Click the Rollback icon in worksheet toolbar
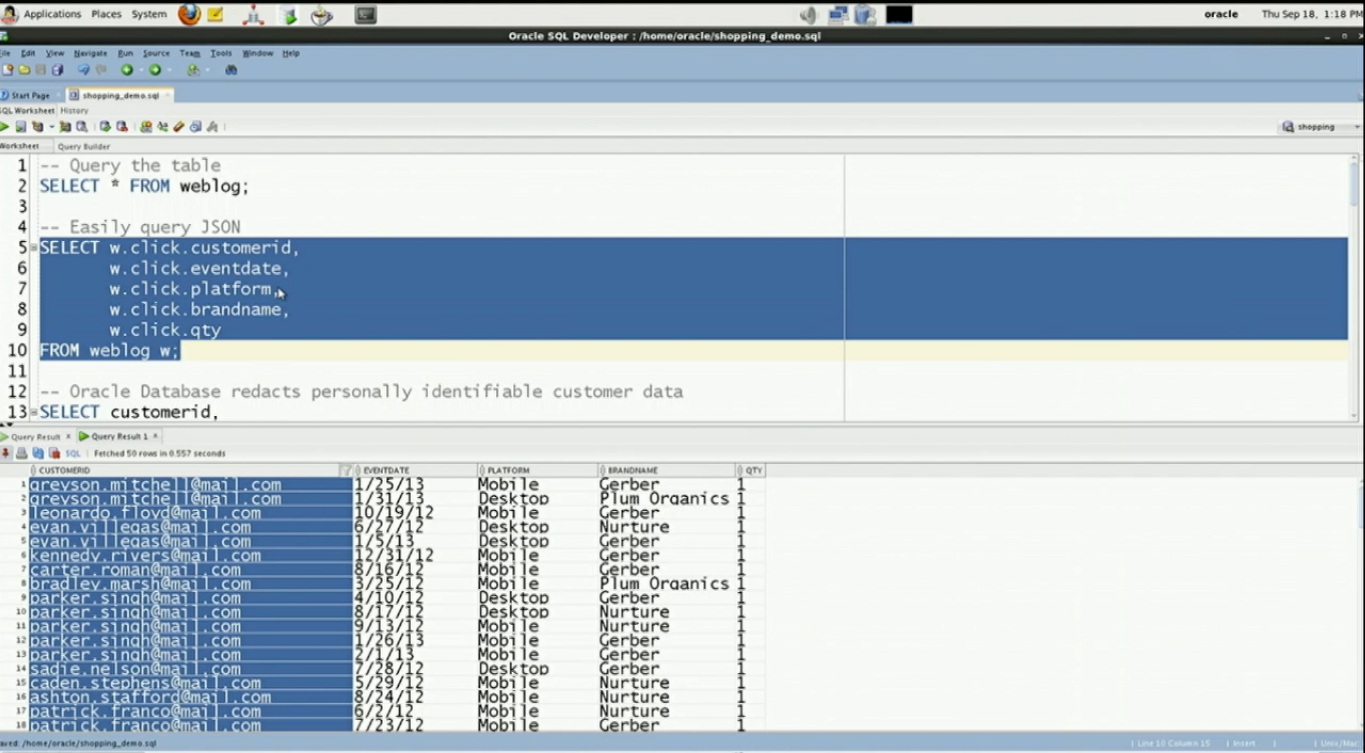Screen dimensions: 1365x753 122,127
